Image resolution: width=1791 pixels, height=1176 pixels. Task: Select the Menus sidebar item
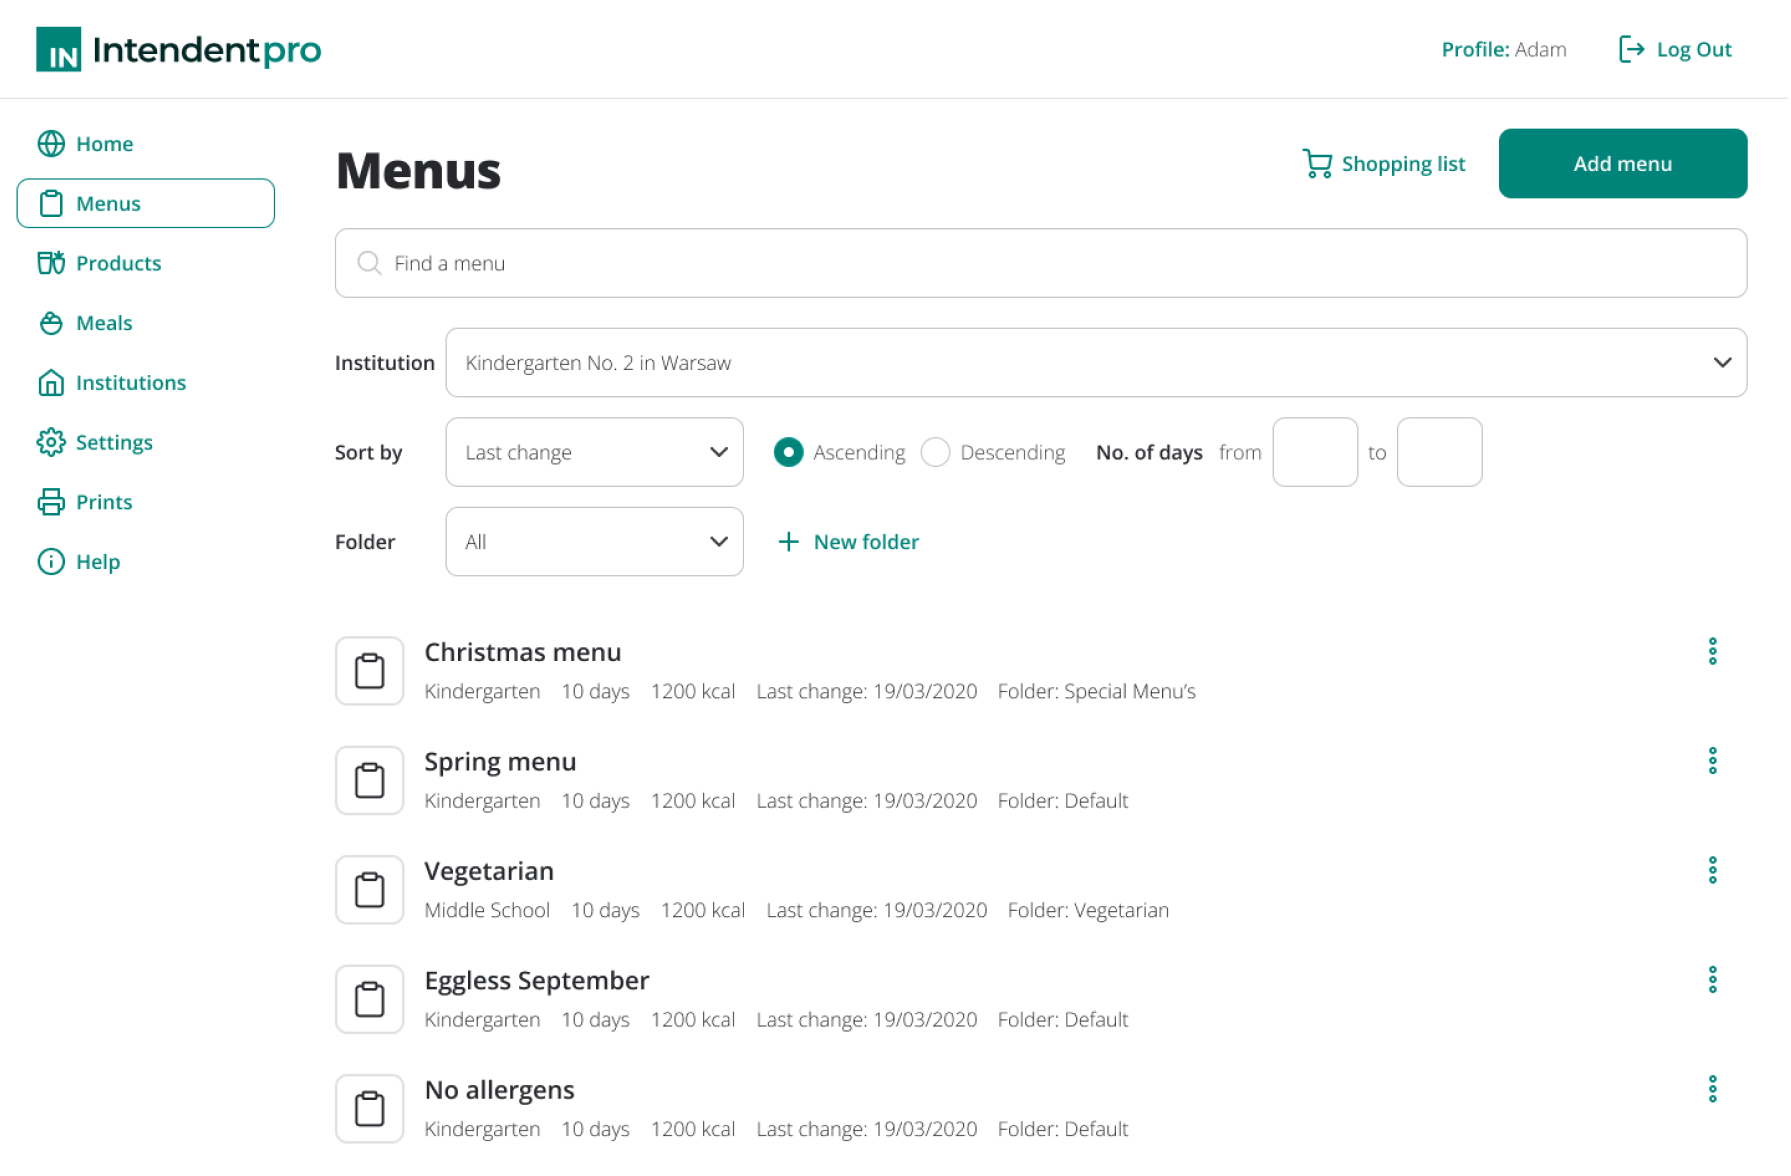click(146, 204)
